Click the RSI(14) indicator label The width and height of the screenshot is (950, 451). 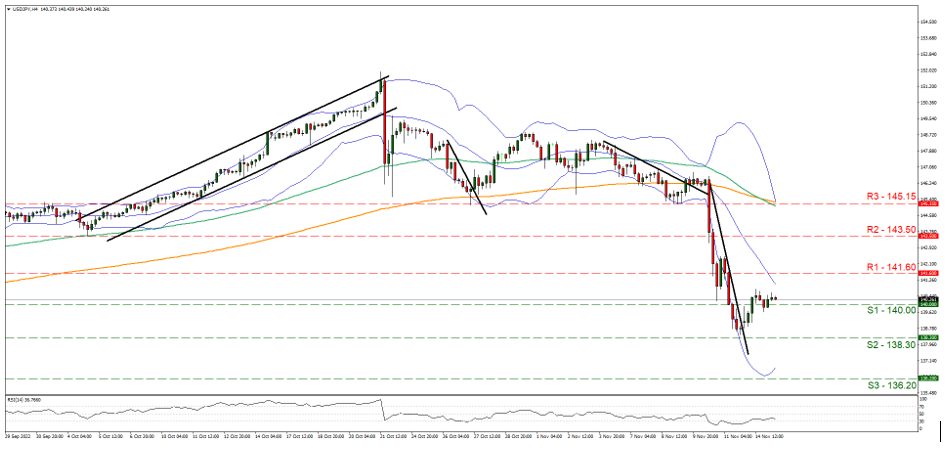19,400
